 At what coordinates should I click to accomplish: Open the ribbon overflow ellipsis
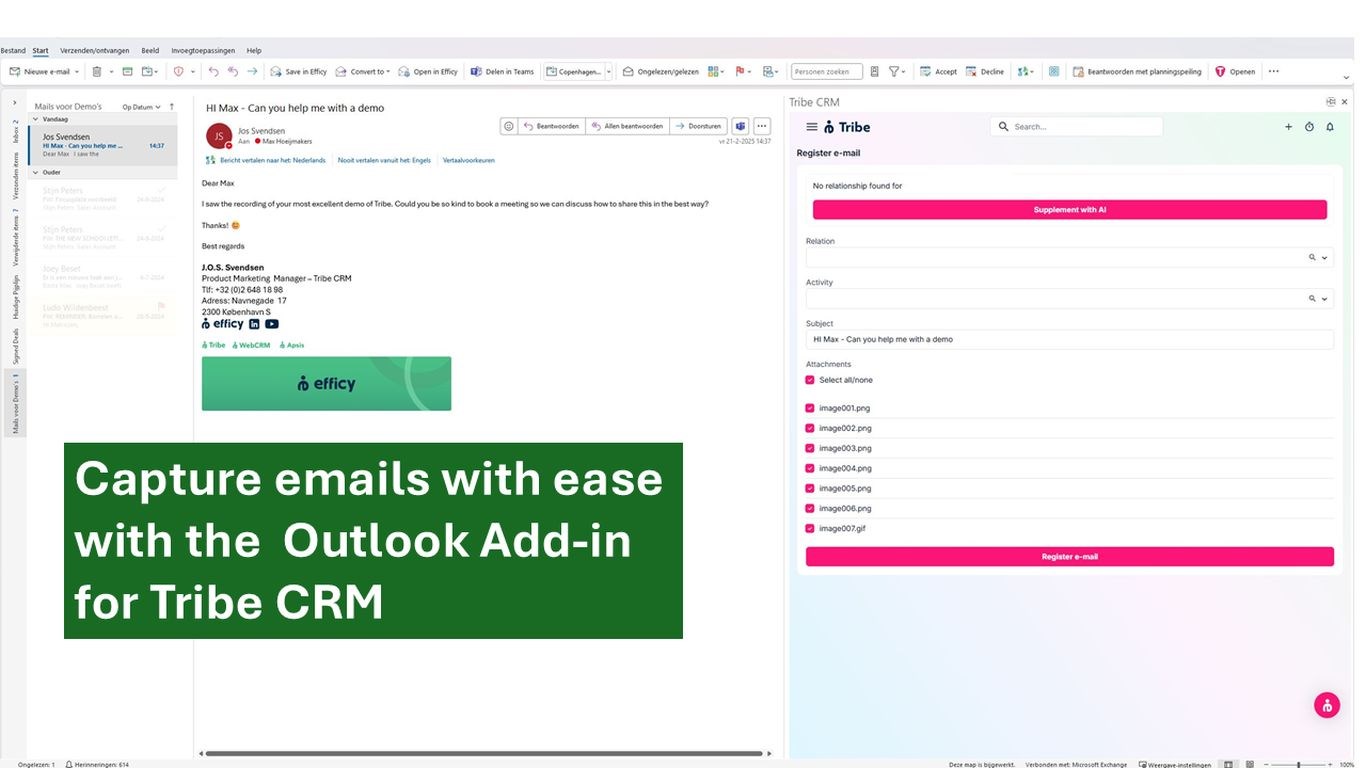pyautogui.click(x=1273, y=71)
